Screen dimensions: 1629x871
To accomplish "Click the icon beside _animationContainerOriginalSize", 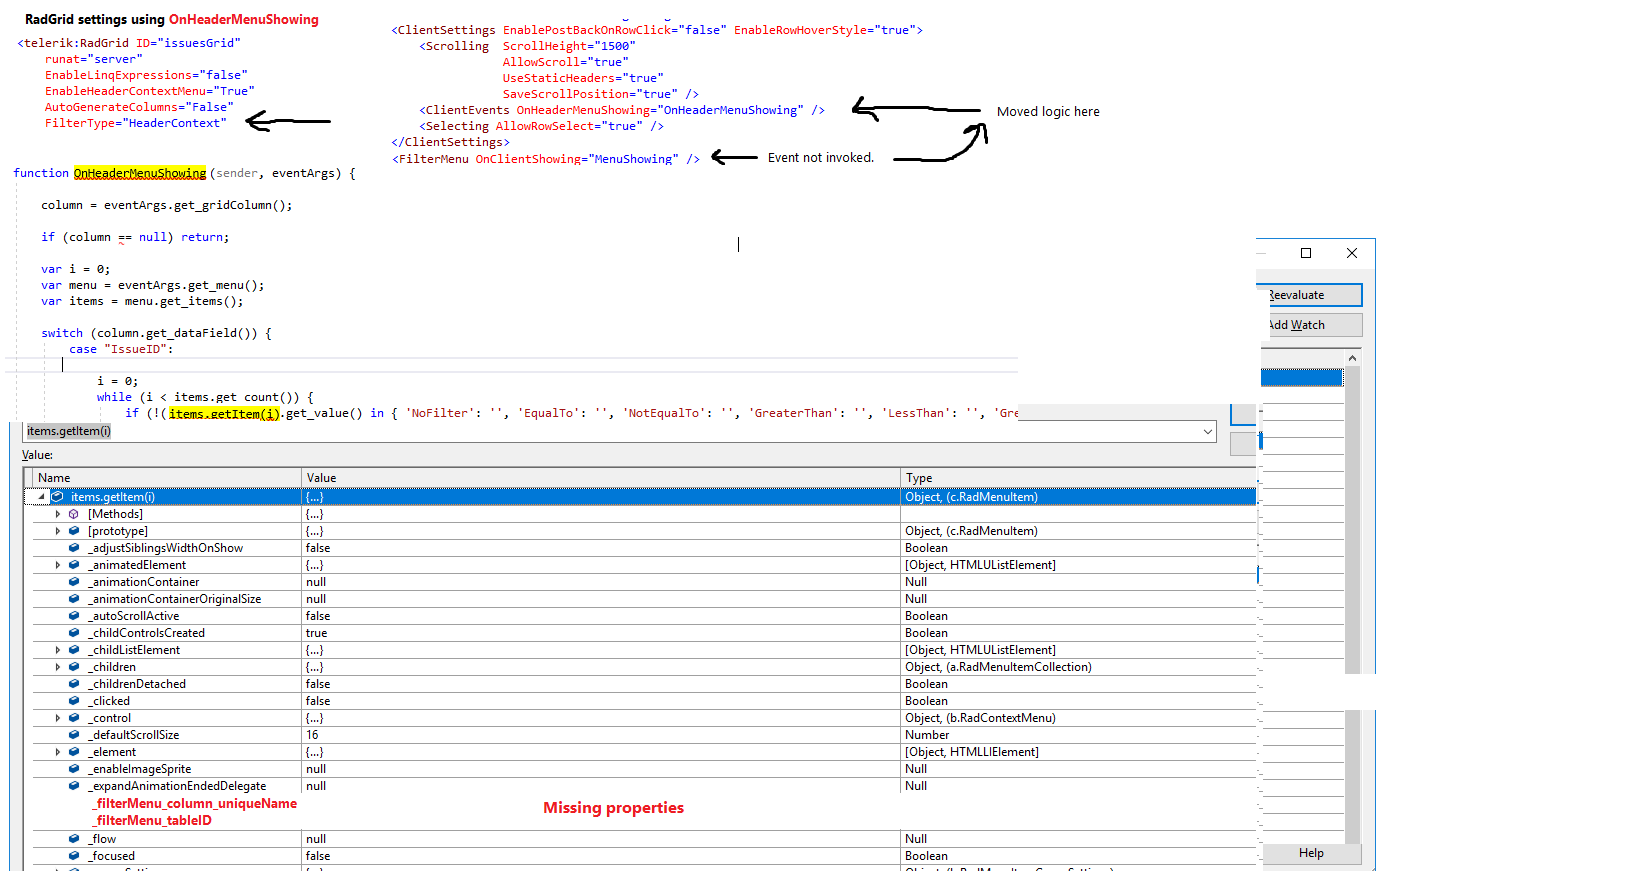I will [74, 599].
